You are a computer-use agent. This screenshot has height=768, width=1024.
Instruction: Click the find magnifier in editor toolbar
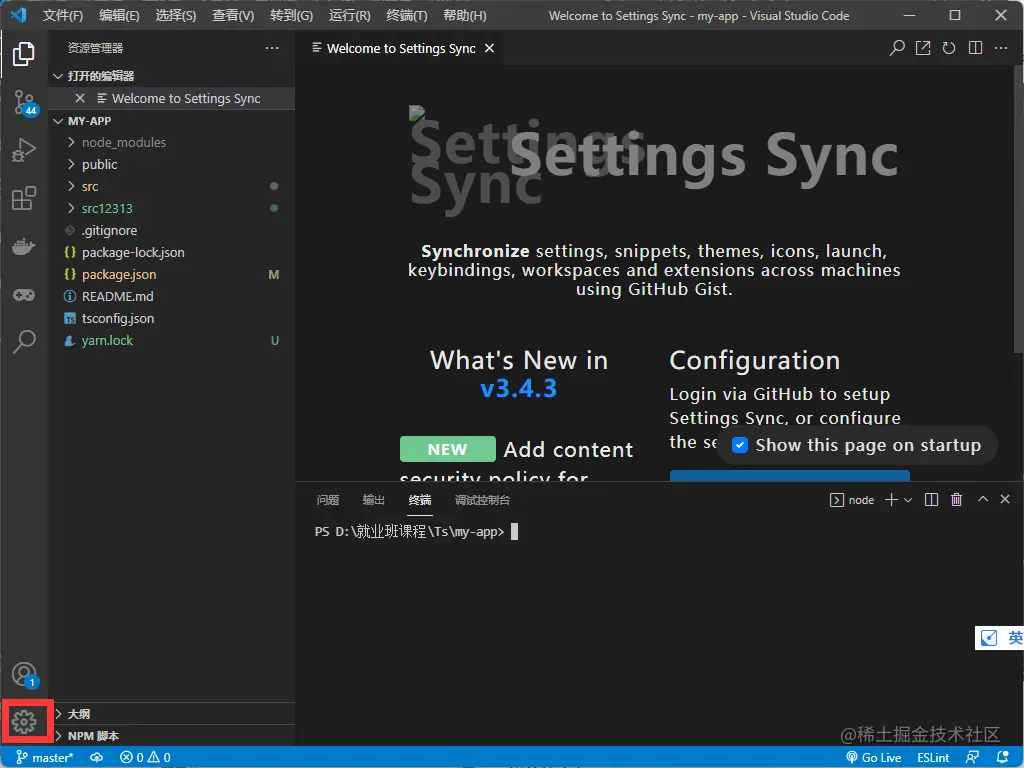tap(897, 48)
